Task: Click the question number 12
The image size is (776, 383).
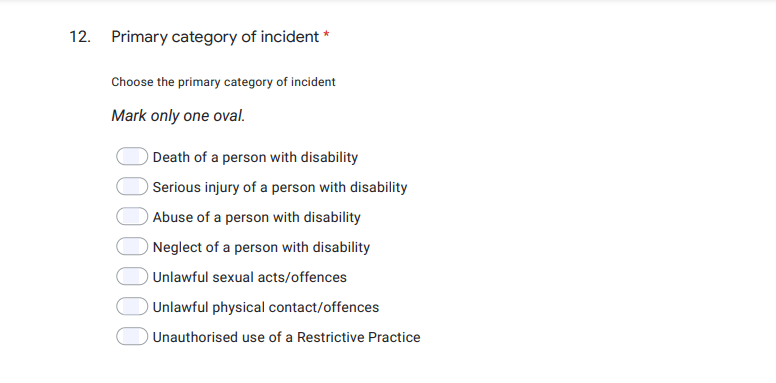Action: [80, 37]
